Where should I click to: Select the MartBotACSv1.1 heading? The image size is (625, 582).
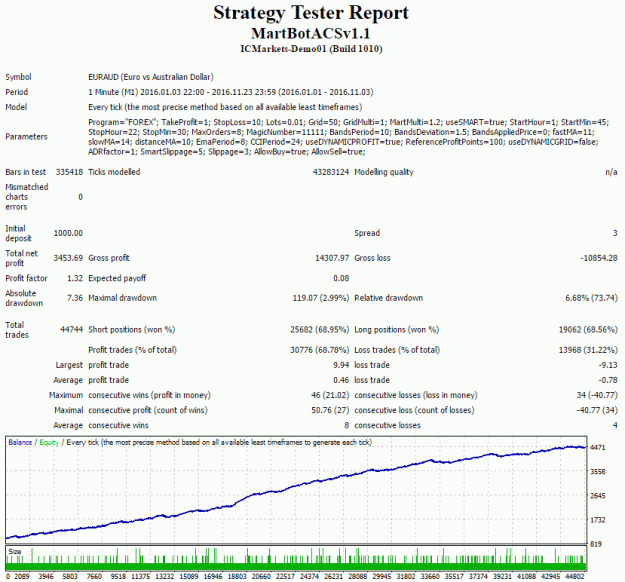tap(311, 33)
